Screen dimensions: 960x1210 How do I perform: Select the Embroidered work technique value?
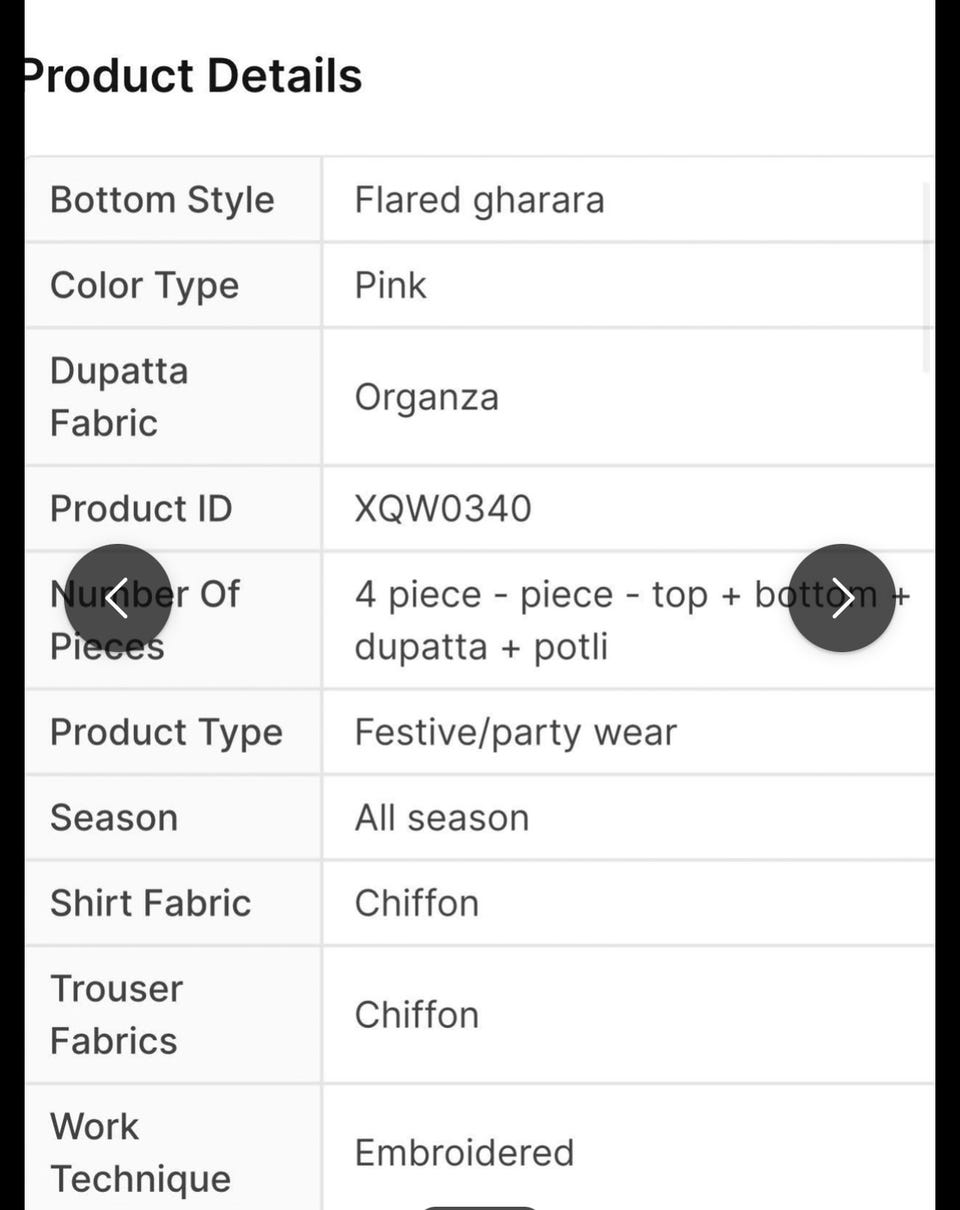[465, 1152]
